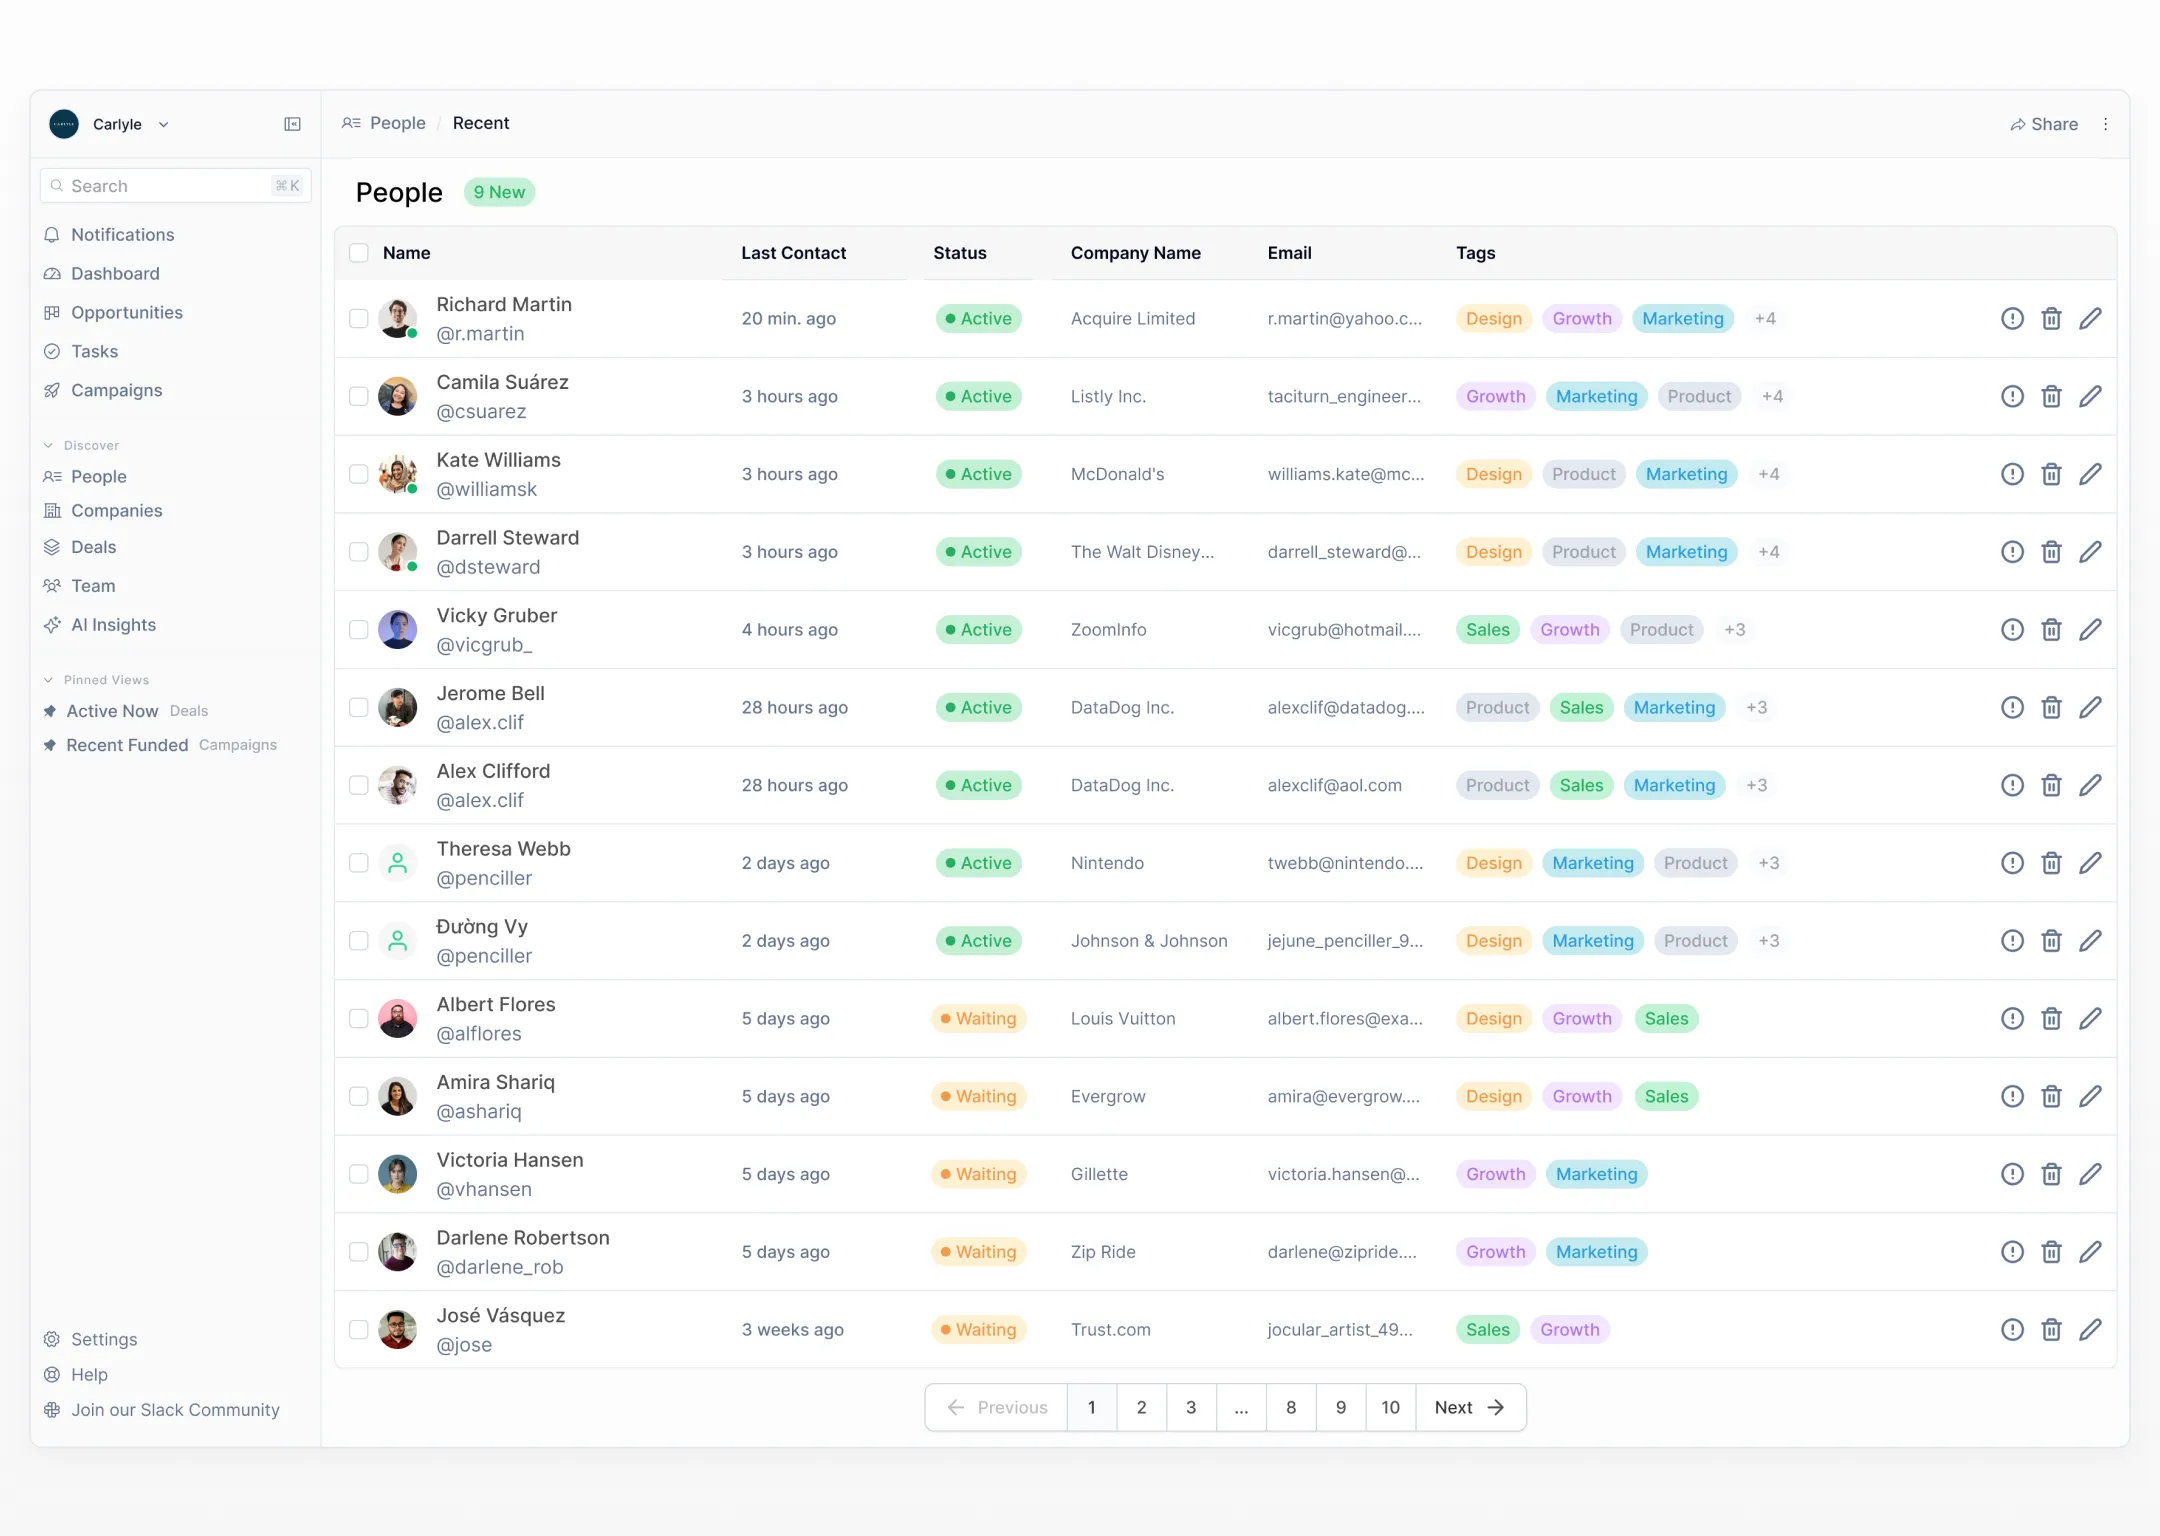Click edit pencil for Albert Flores
The width and height of the screenshot is (2160, 1536).
pos(2090,1019)
